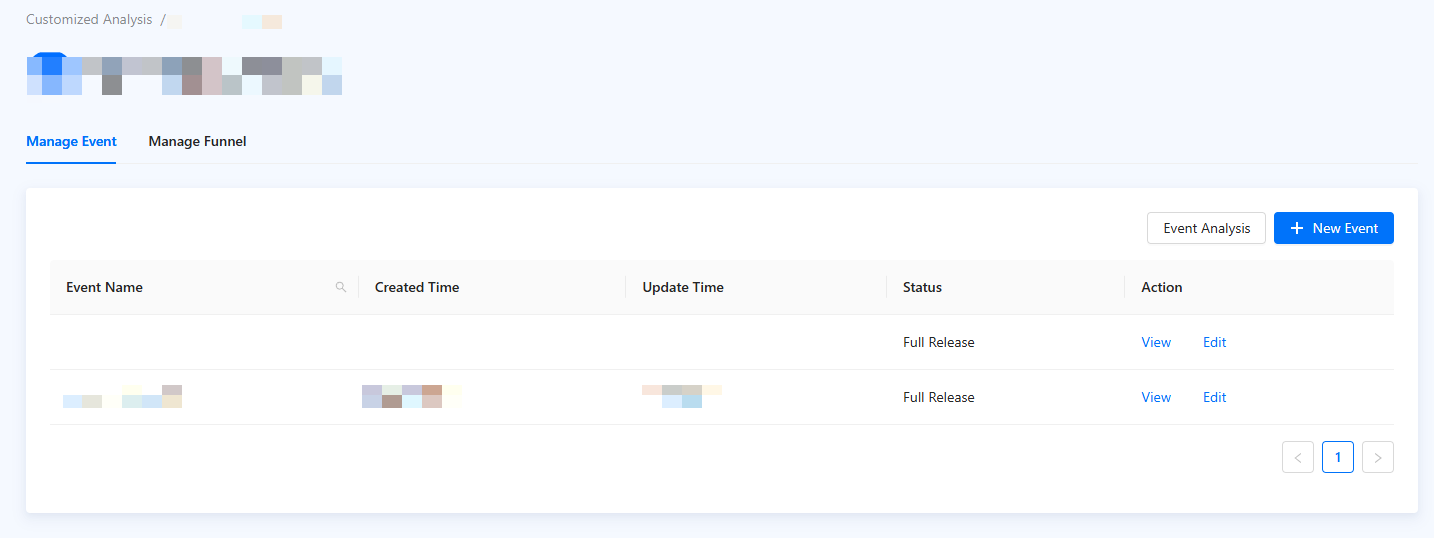This screenshot has width=1434, height=538.
Task: Open the Event Name search icon
Action: [x=341, y=287]
